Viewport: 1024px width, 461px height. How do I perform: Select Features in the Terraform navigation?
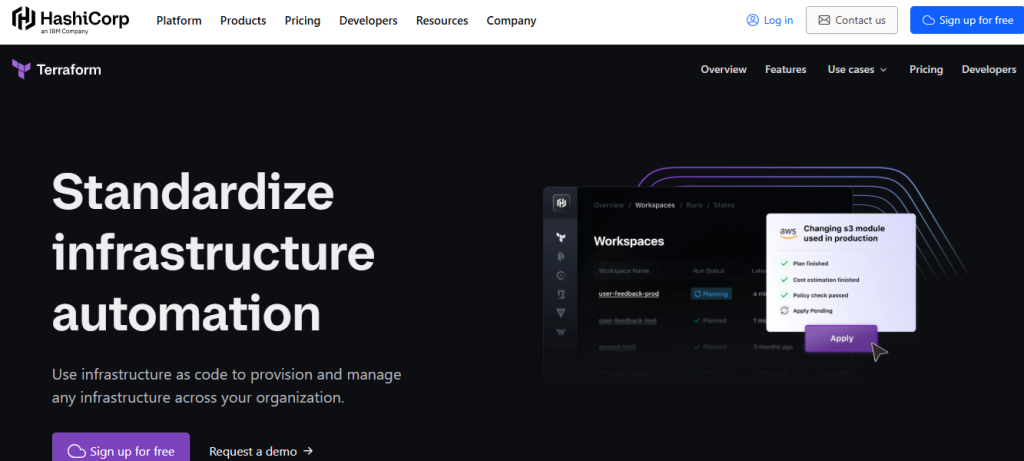click(x=786, y=69)
